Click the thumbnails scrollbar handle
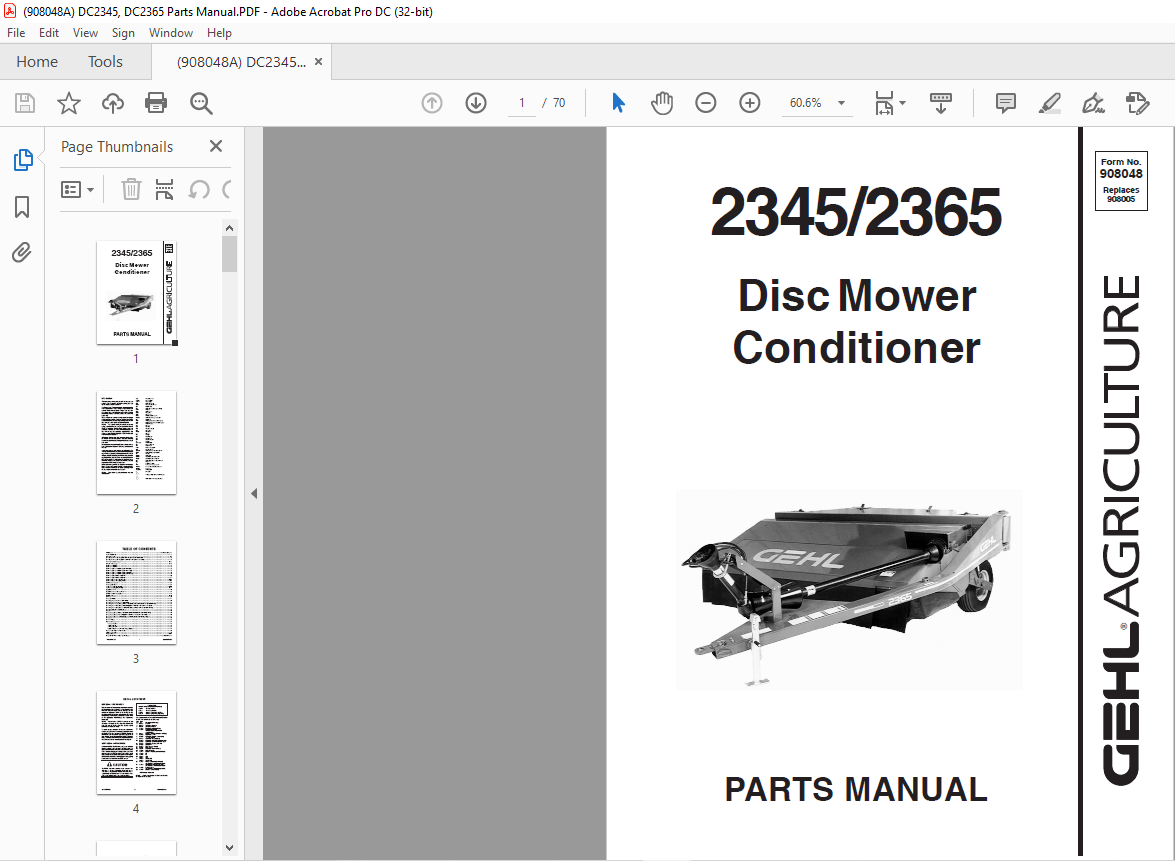1175x861 pixels. (229, 253)
